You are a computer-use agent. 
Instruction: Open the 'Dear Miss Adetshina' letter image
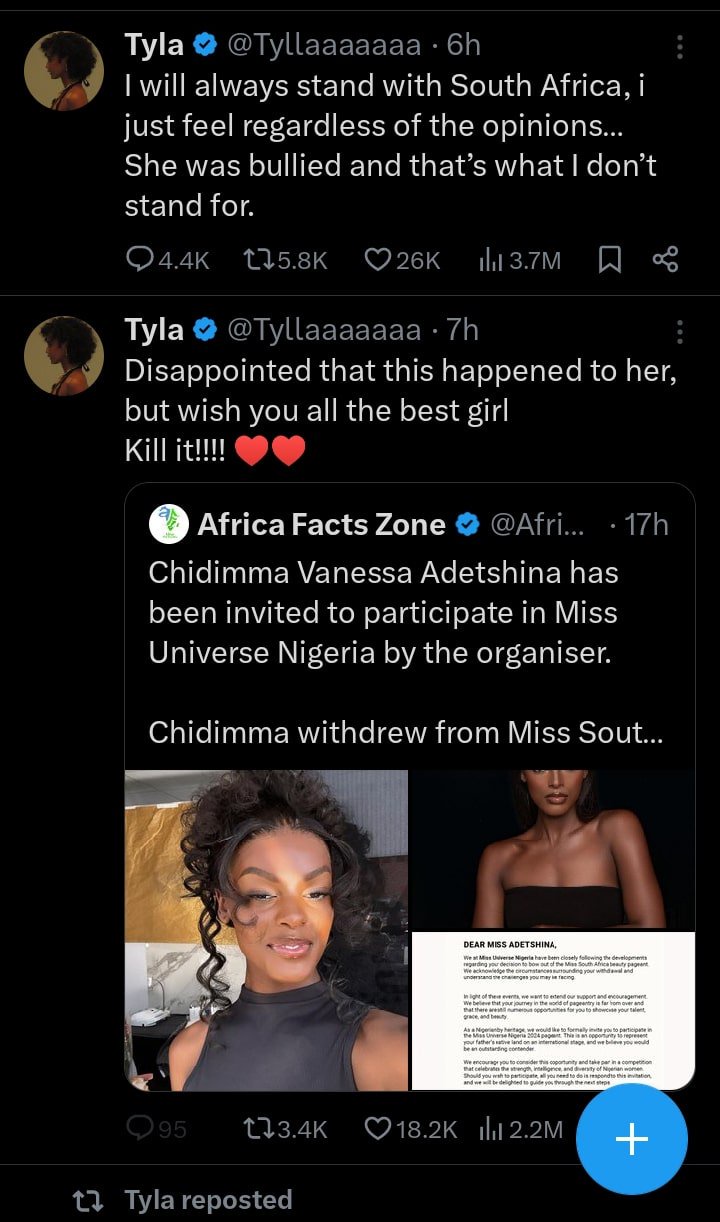tap(553, 1010)
